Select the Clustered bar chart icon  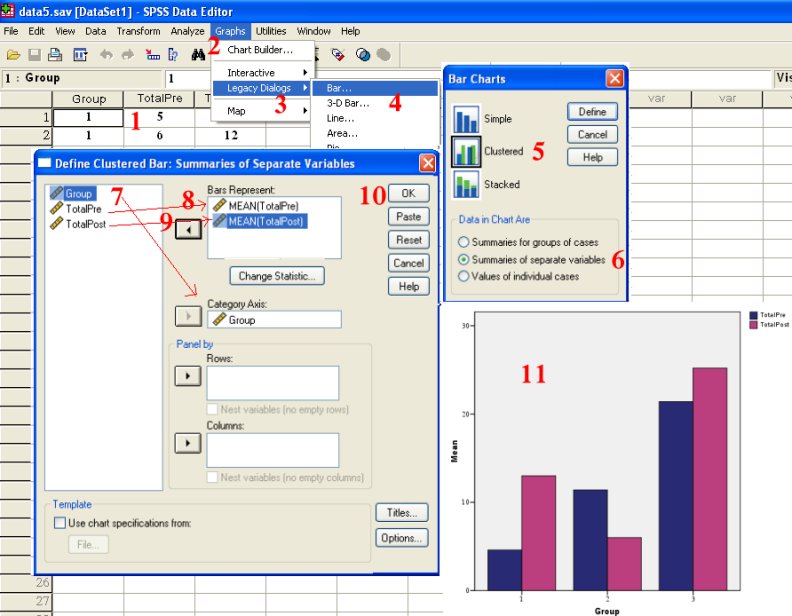466,151
